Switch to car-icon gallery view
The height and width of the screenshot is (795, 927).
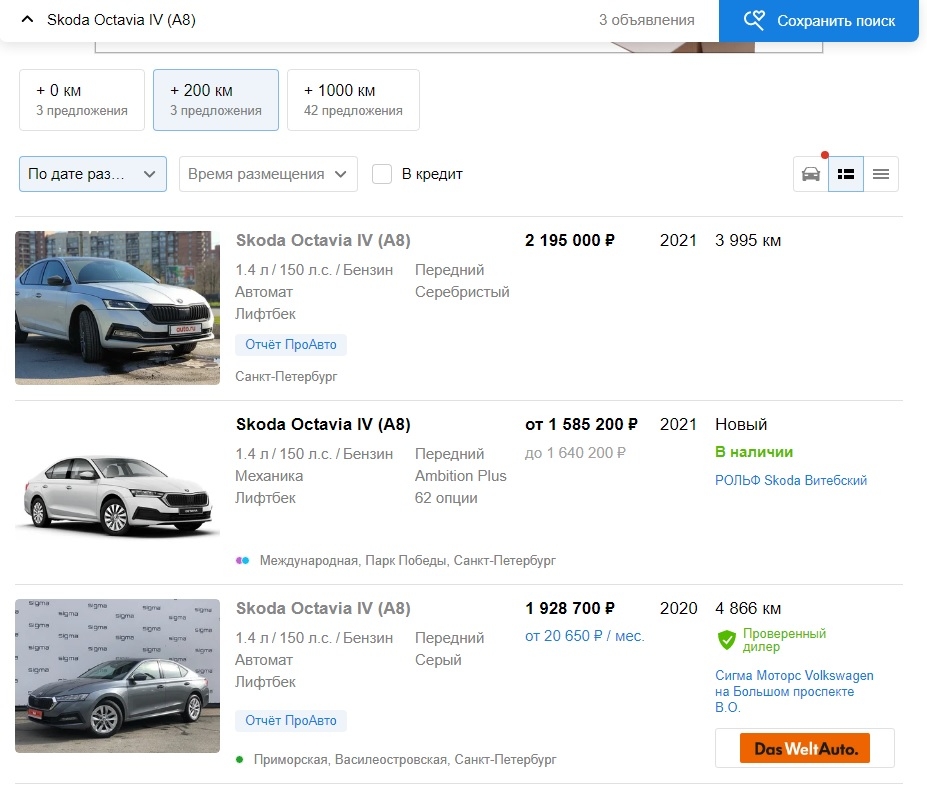click(x=811, y=174)
